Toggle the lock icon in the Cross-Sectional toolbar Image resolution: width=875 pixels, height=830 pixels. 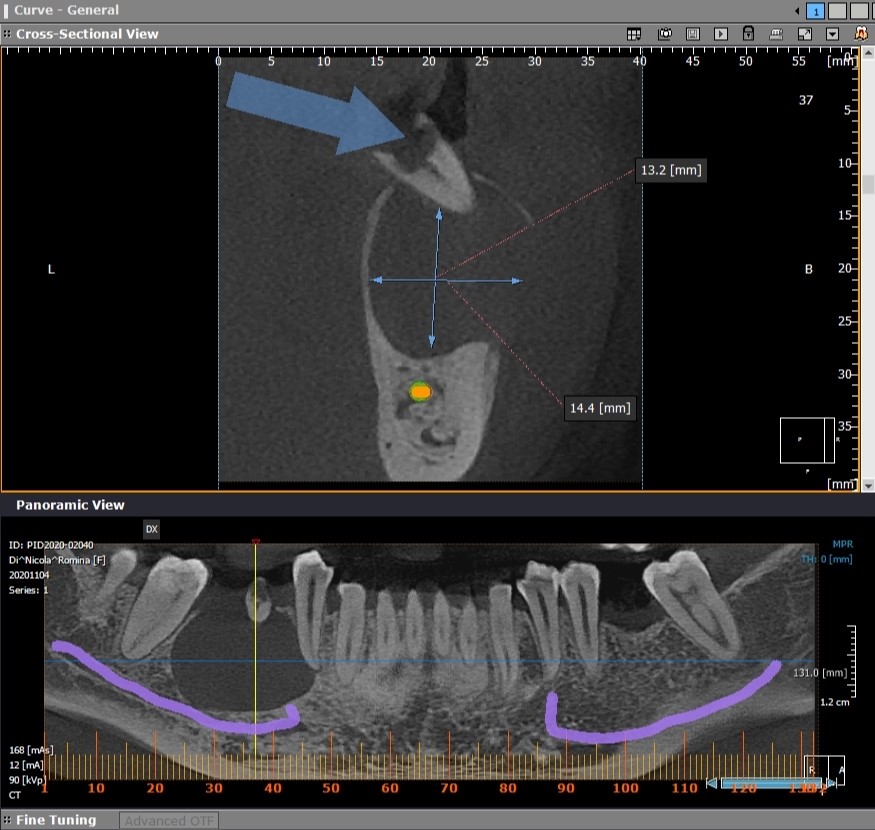pos(748,33)
